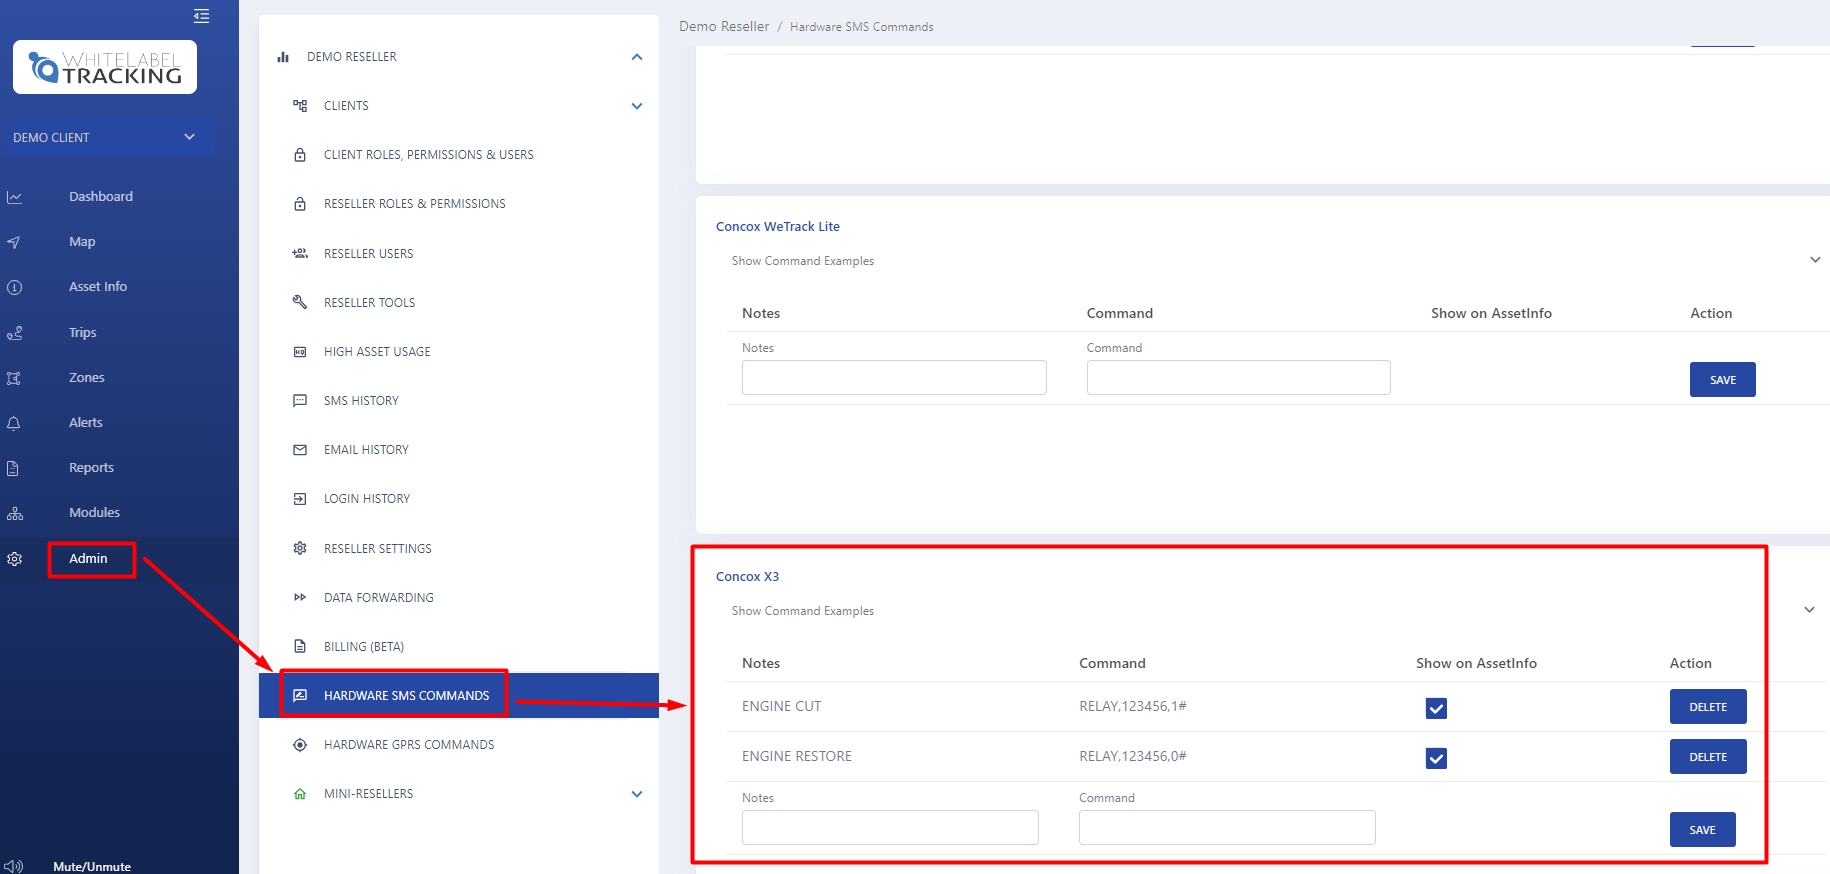Click the Reseller Roles lock icon
Screen dimensions: 1830x874
pos(300,204)
